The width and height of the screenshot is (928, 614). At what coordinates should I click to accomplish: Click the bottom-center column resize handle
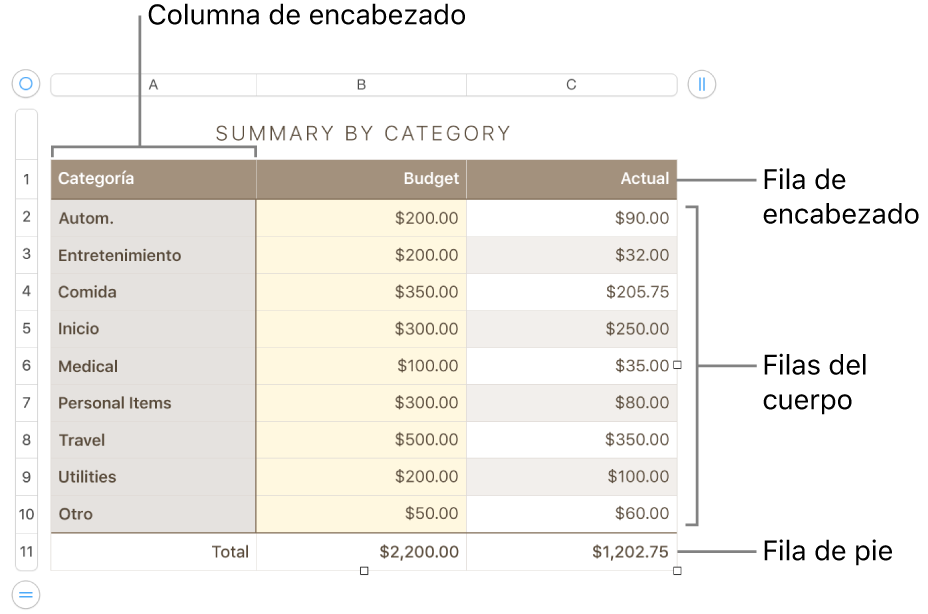click(x=363, y=570)
